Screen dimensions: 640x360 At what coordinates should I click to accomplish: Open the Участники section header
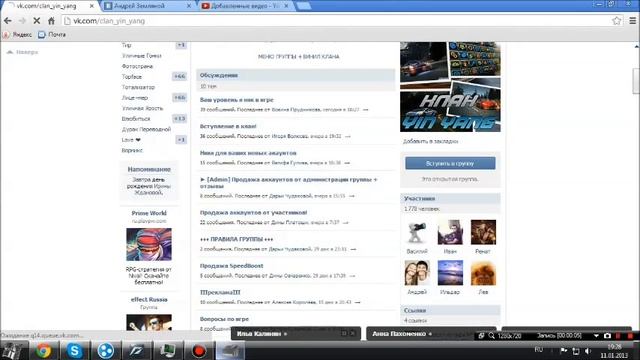click(450, 198)
